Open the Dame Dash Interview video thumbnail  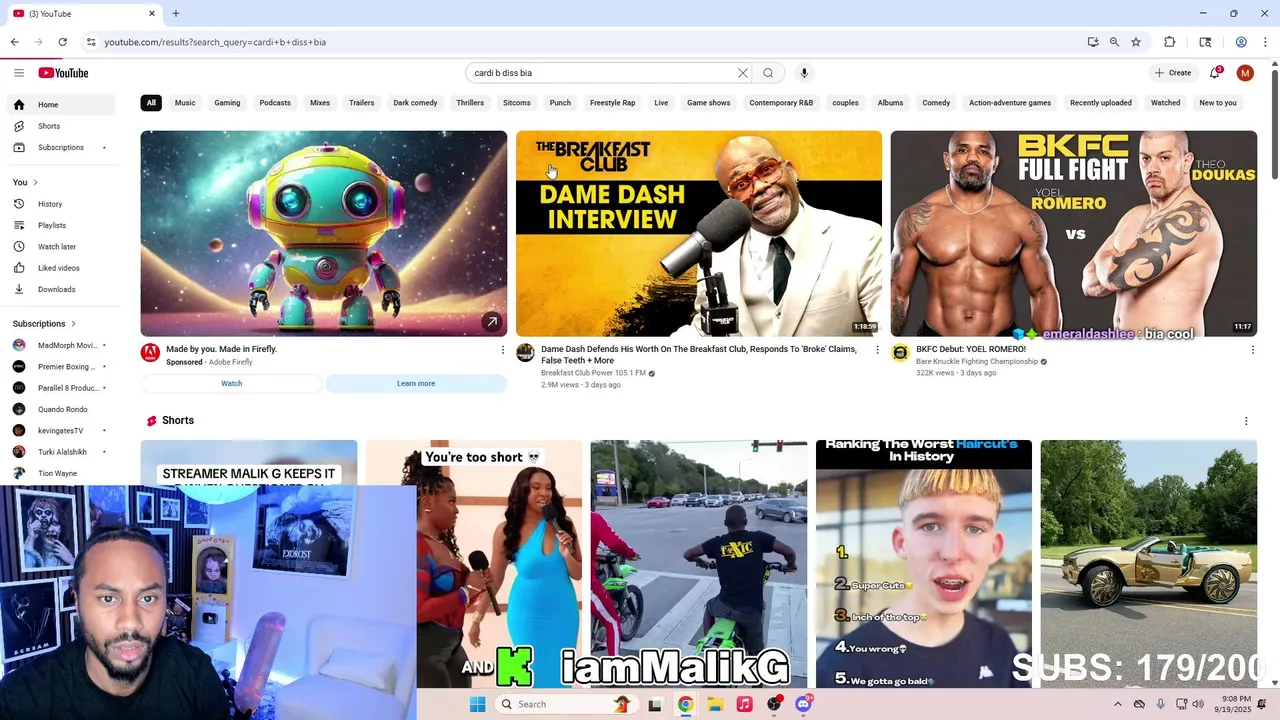coord(699,233)
